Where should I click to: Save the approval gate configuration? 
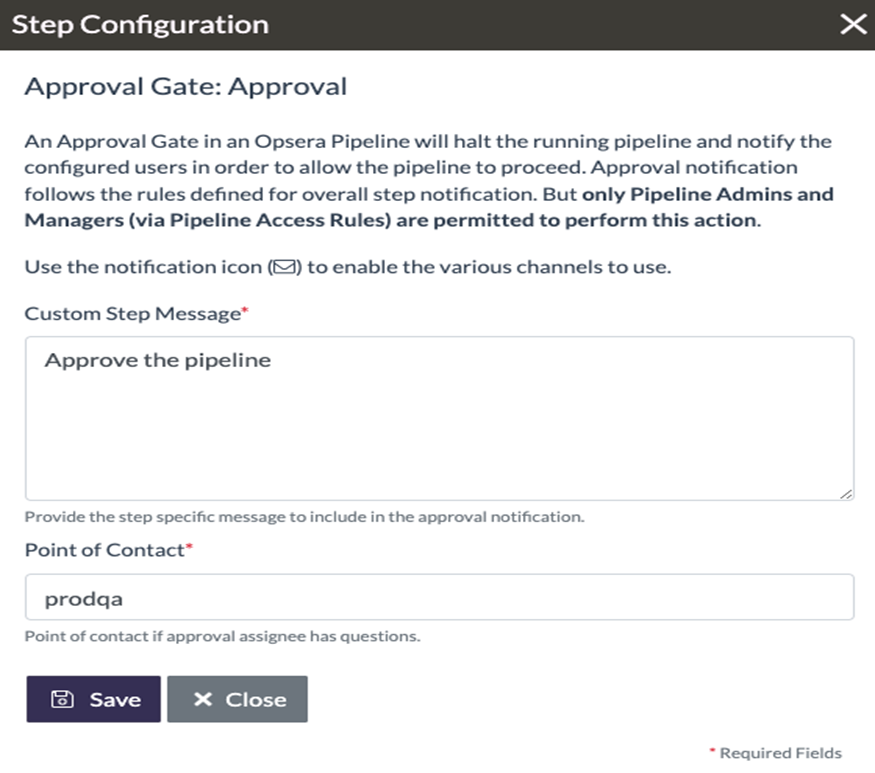point(93,699)
